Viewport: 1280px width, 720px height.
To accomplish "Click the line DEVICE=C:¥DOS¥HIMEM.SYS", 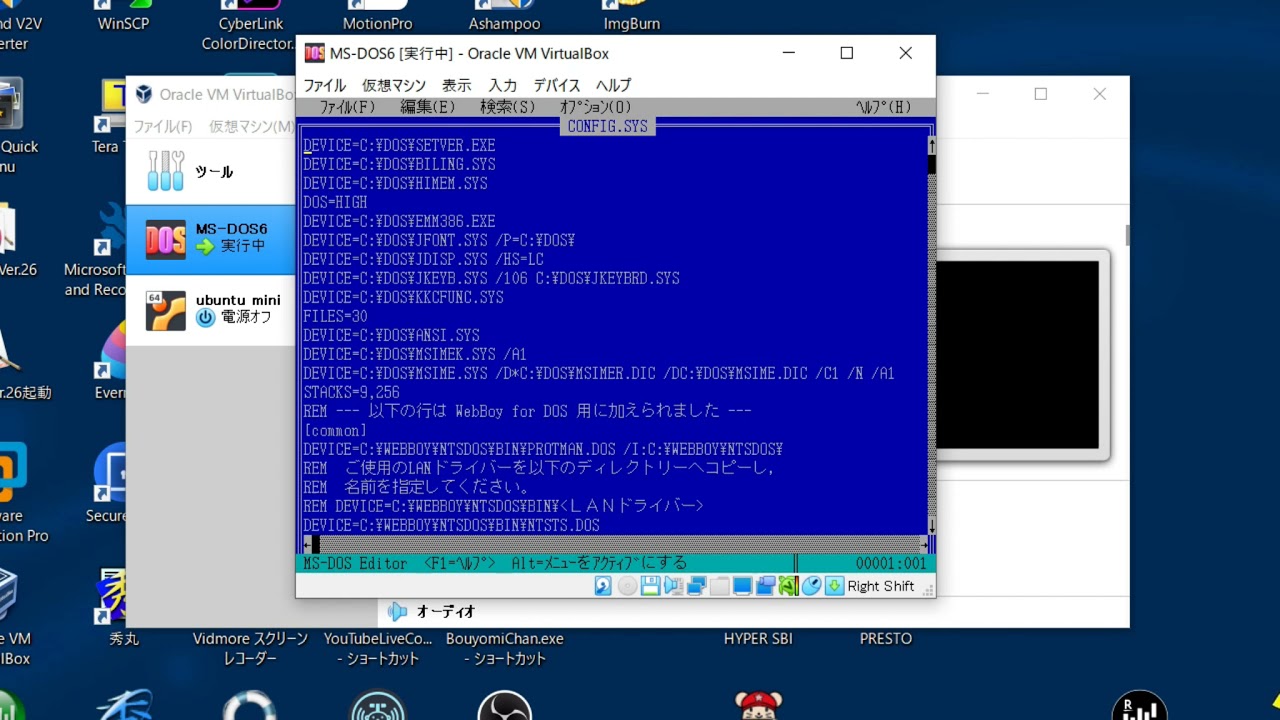I will [395, 183].
